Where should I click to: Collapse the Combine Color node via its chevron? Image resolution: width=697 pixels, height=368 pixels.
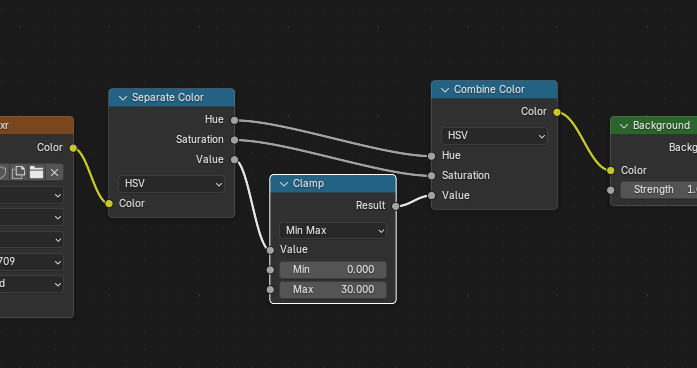click(445, 90)
